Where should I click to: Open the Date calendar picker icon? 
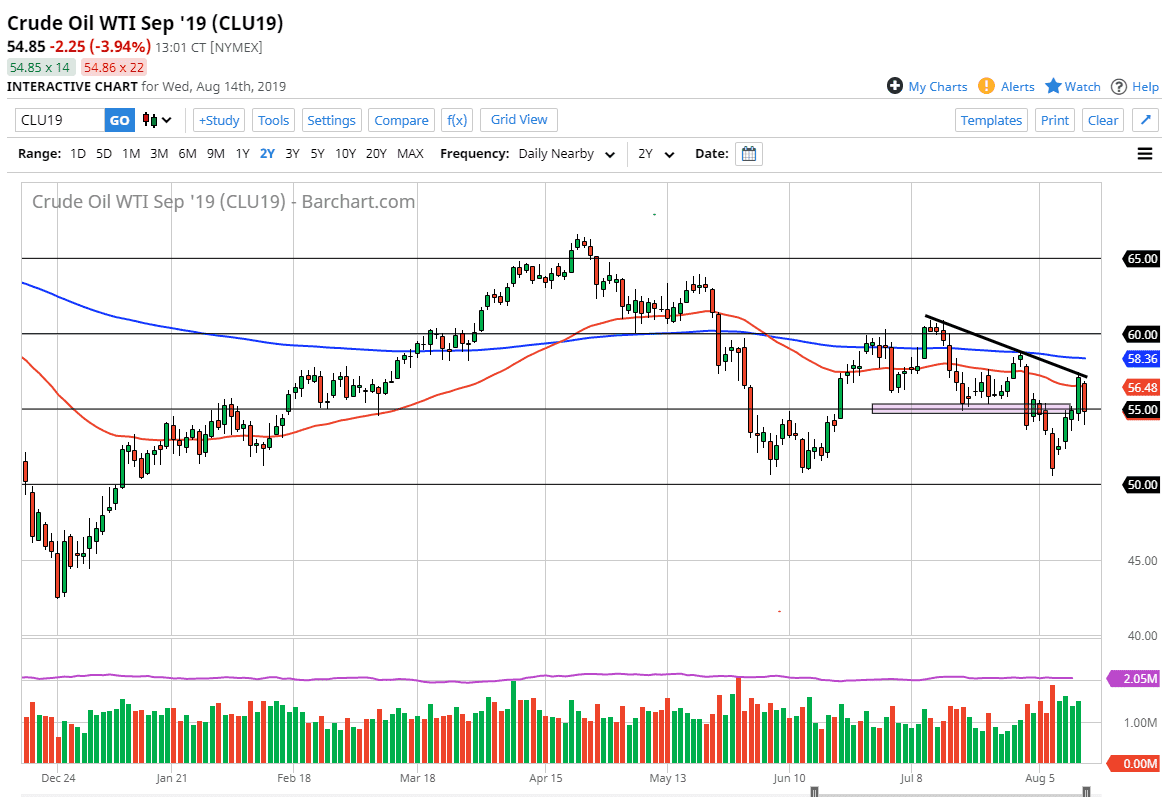tap(749, 153)
